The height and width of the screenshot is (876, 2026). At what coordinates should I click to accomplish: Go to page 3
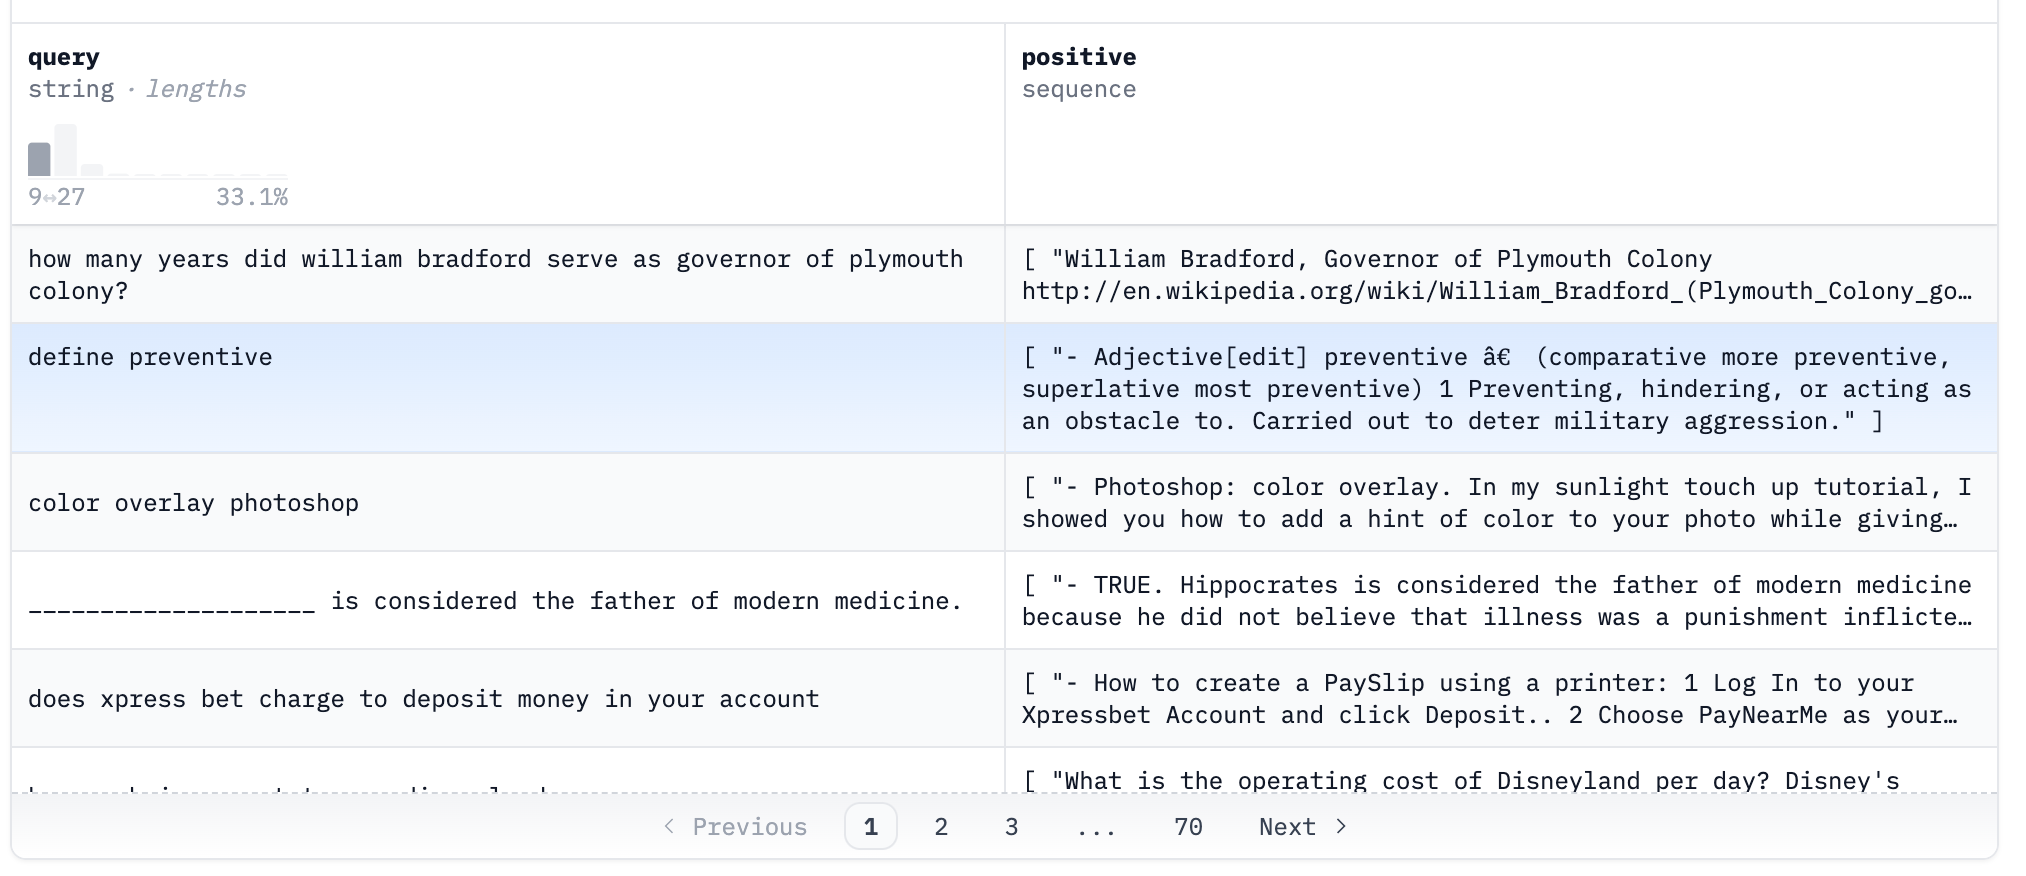[1011, 827]
